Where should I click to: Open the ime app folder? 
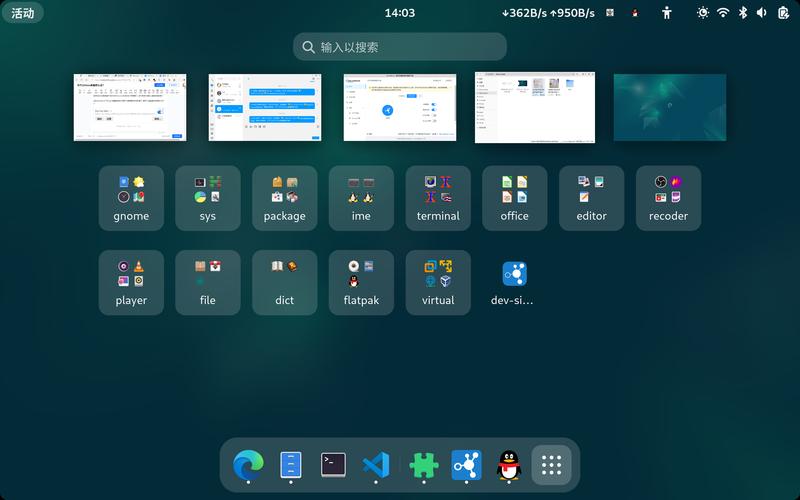[x=361, y=198]
